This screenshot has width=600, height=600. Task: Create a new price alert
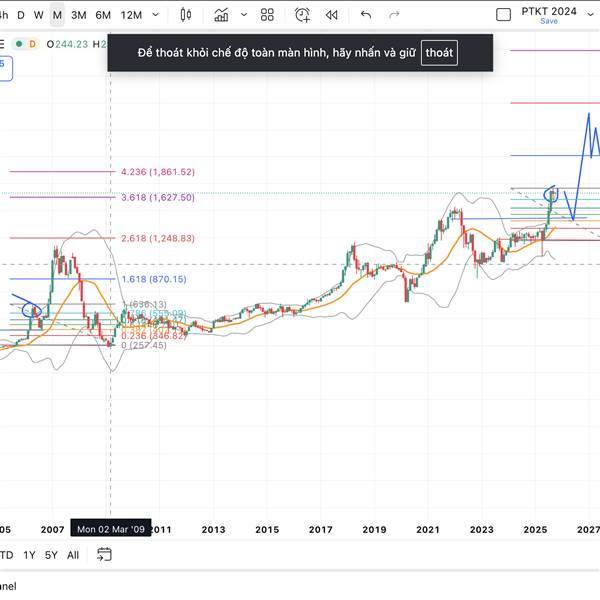pyautogui.click(x=302, y=15)
